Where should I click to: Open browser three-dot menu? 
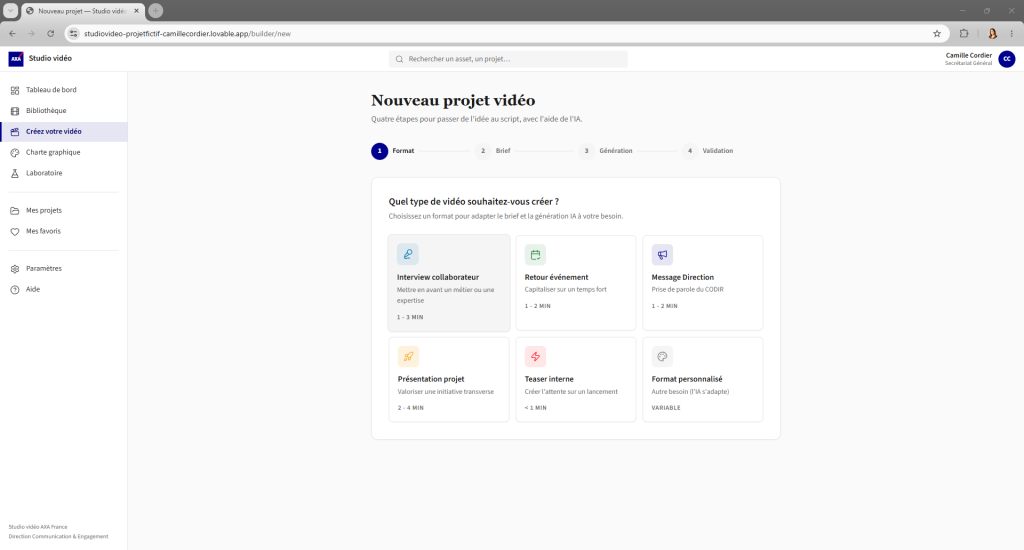1012,34
